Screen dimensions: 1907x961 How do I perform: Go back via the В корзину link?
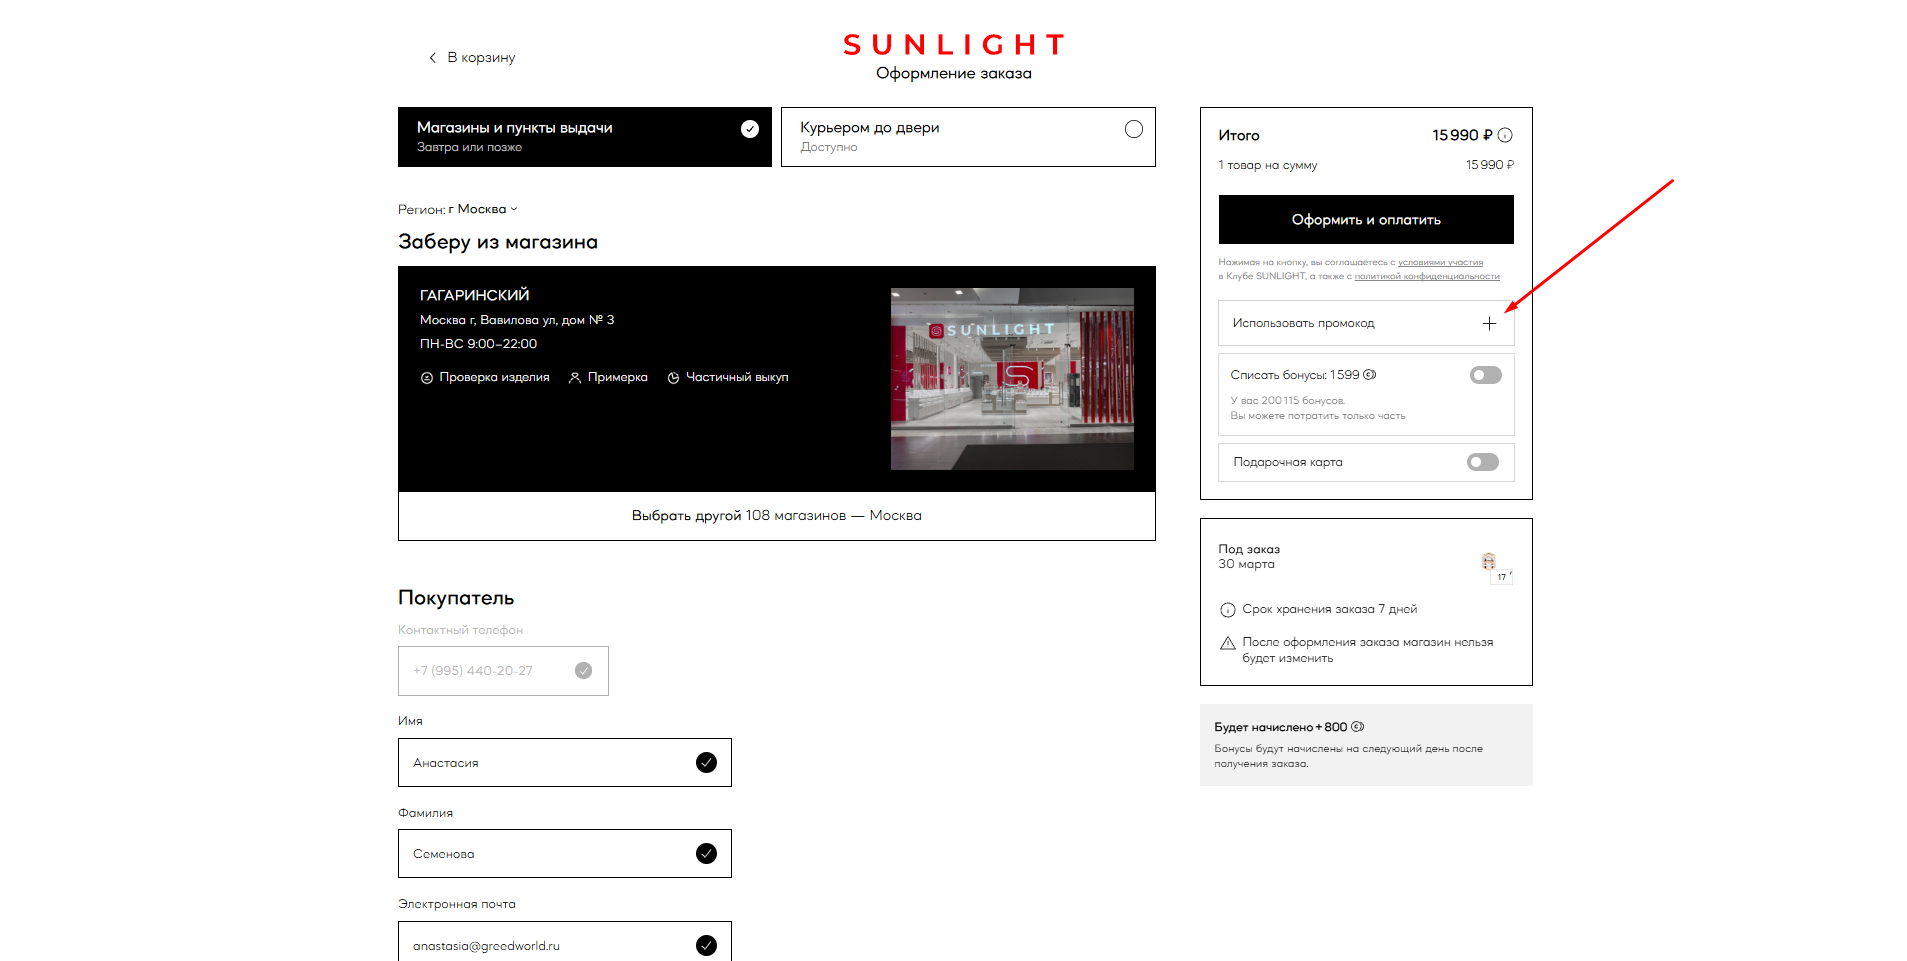(472, 57)
